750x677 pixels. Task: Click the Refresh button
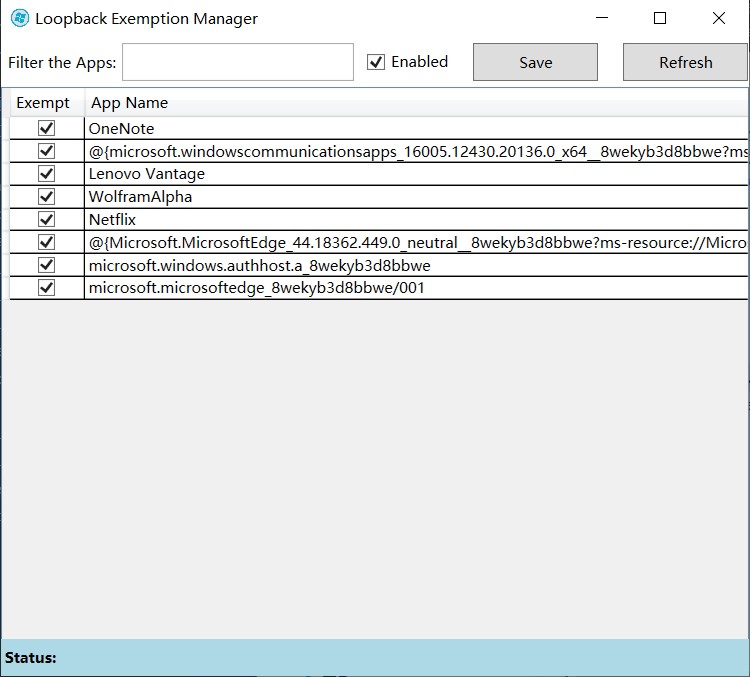coord(685,62)
